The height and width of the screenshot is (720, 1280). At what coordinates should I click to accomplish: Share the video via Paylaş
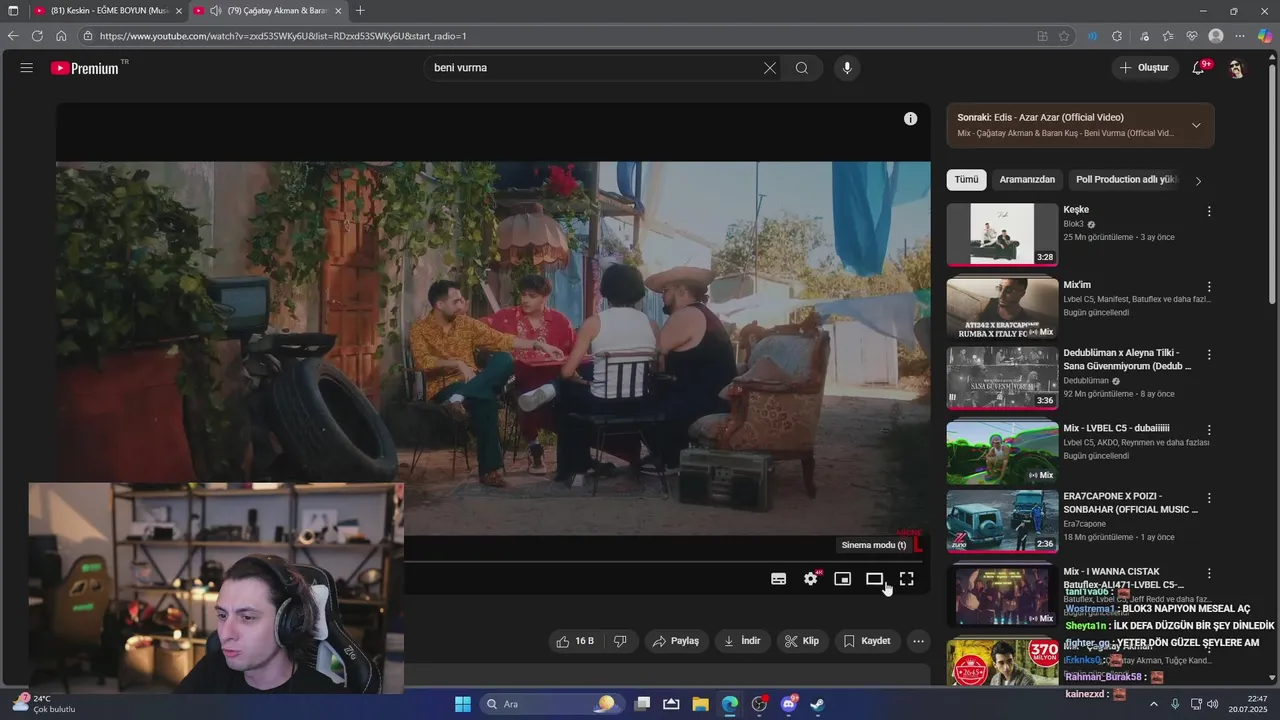[x=675, y=641]
